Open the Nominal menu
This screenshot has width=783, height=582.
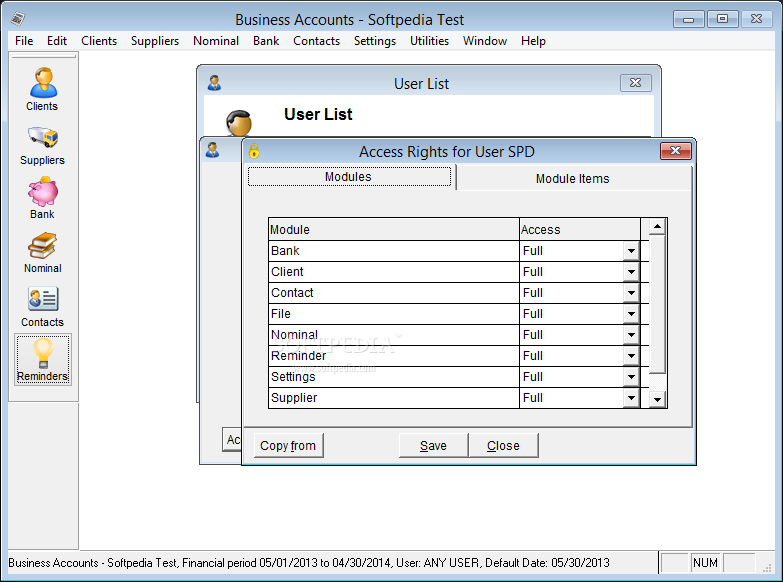pos(216,41)
